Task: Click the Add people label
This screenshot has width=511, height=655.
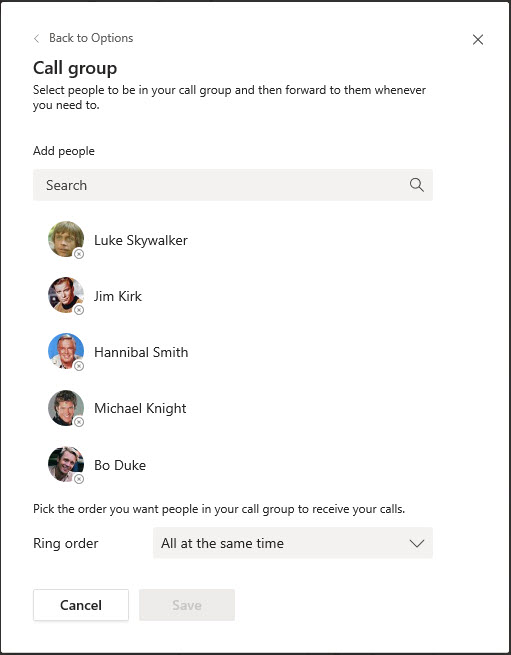Action: click(64, 151)
